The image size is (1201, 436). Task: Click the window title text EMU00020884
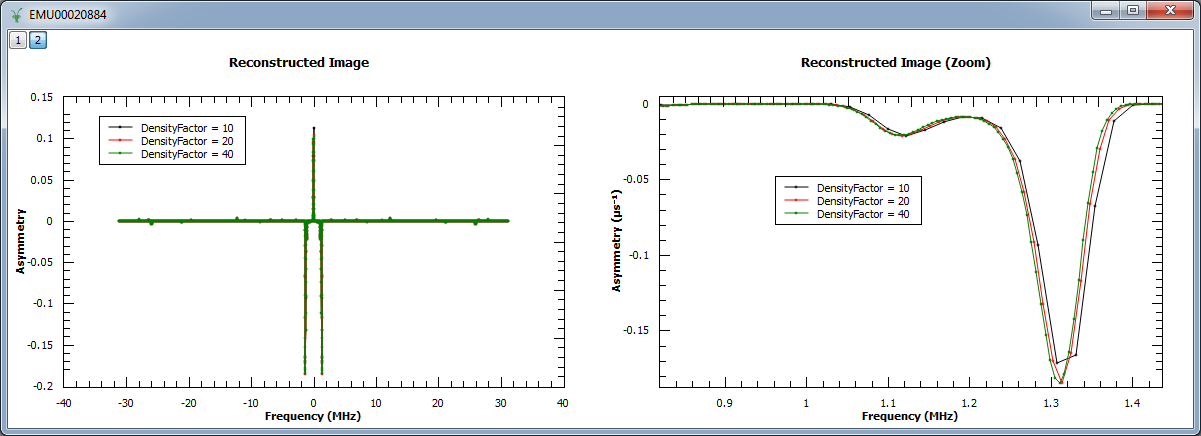(68, 15)
